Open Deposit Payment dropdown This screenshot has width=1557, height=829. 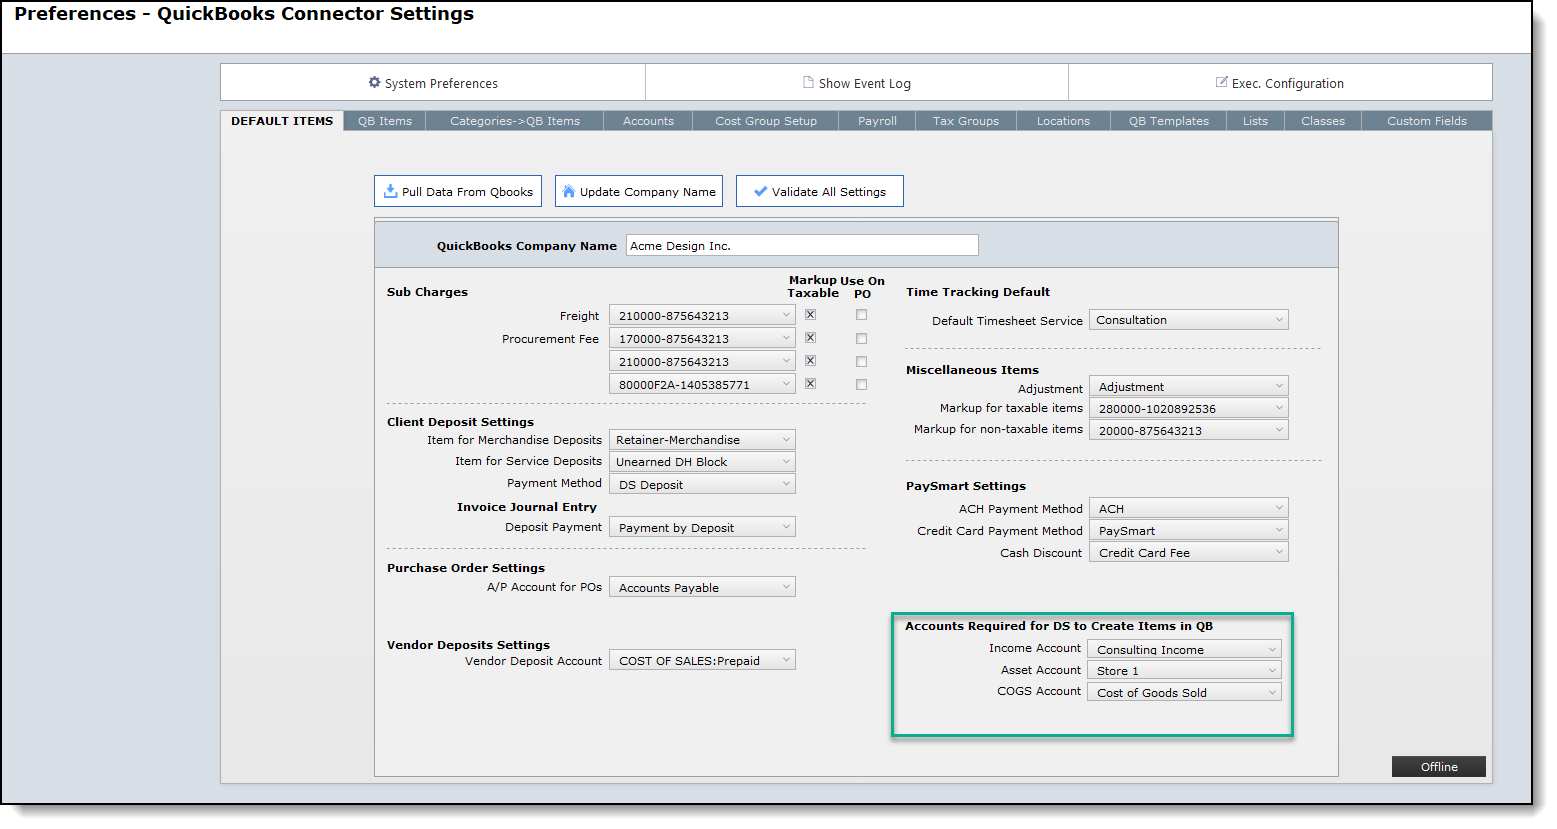click(702, 527)
